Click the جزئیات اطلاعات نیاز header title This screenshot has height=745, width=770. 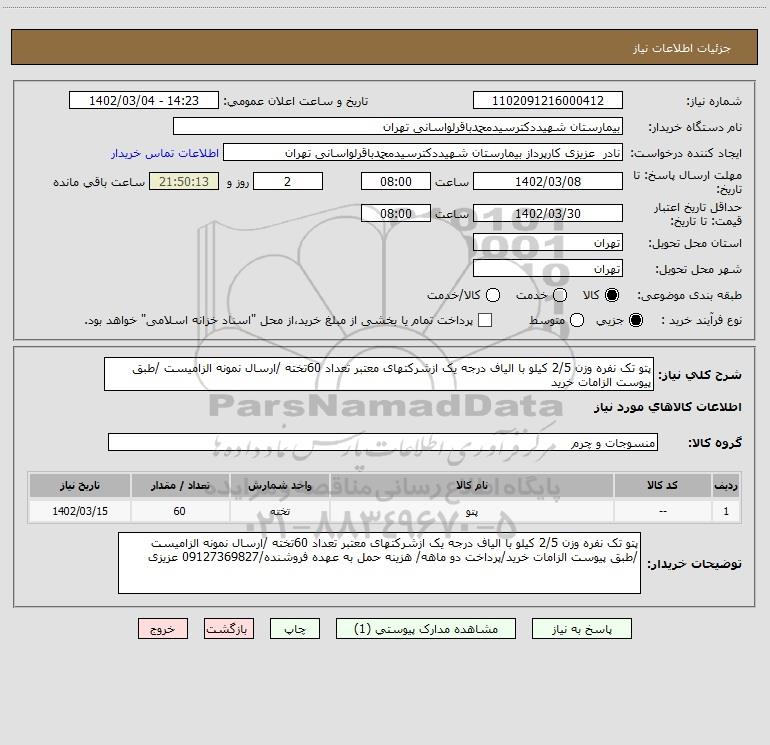(x=681, y=48)
